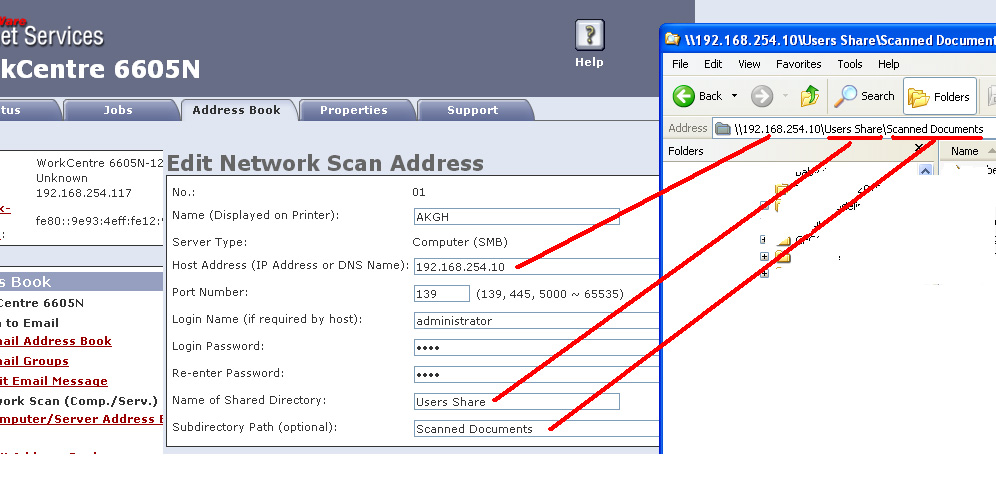This screenshot has height=493, width=996.
Task: Click the Port Number field
Action: tap(441, 294)
